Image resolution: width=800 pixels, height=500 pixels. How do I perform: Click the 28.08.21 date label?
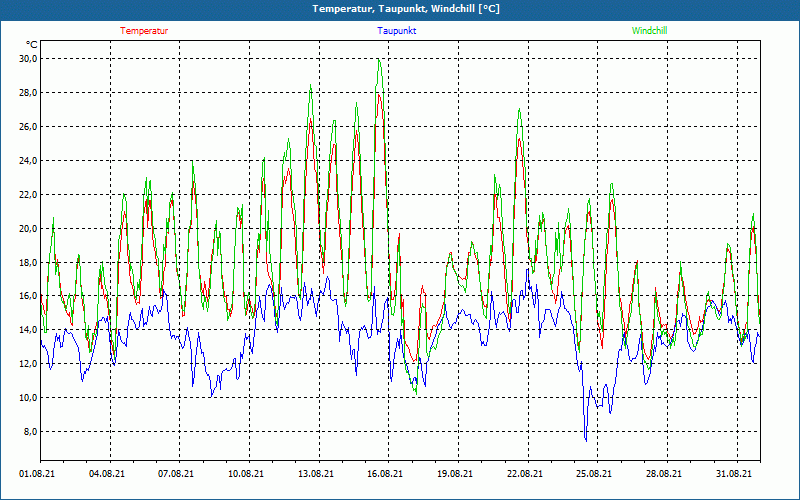coord(664,474)
